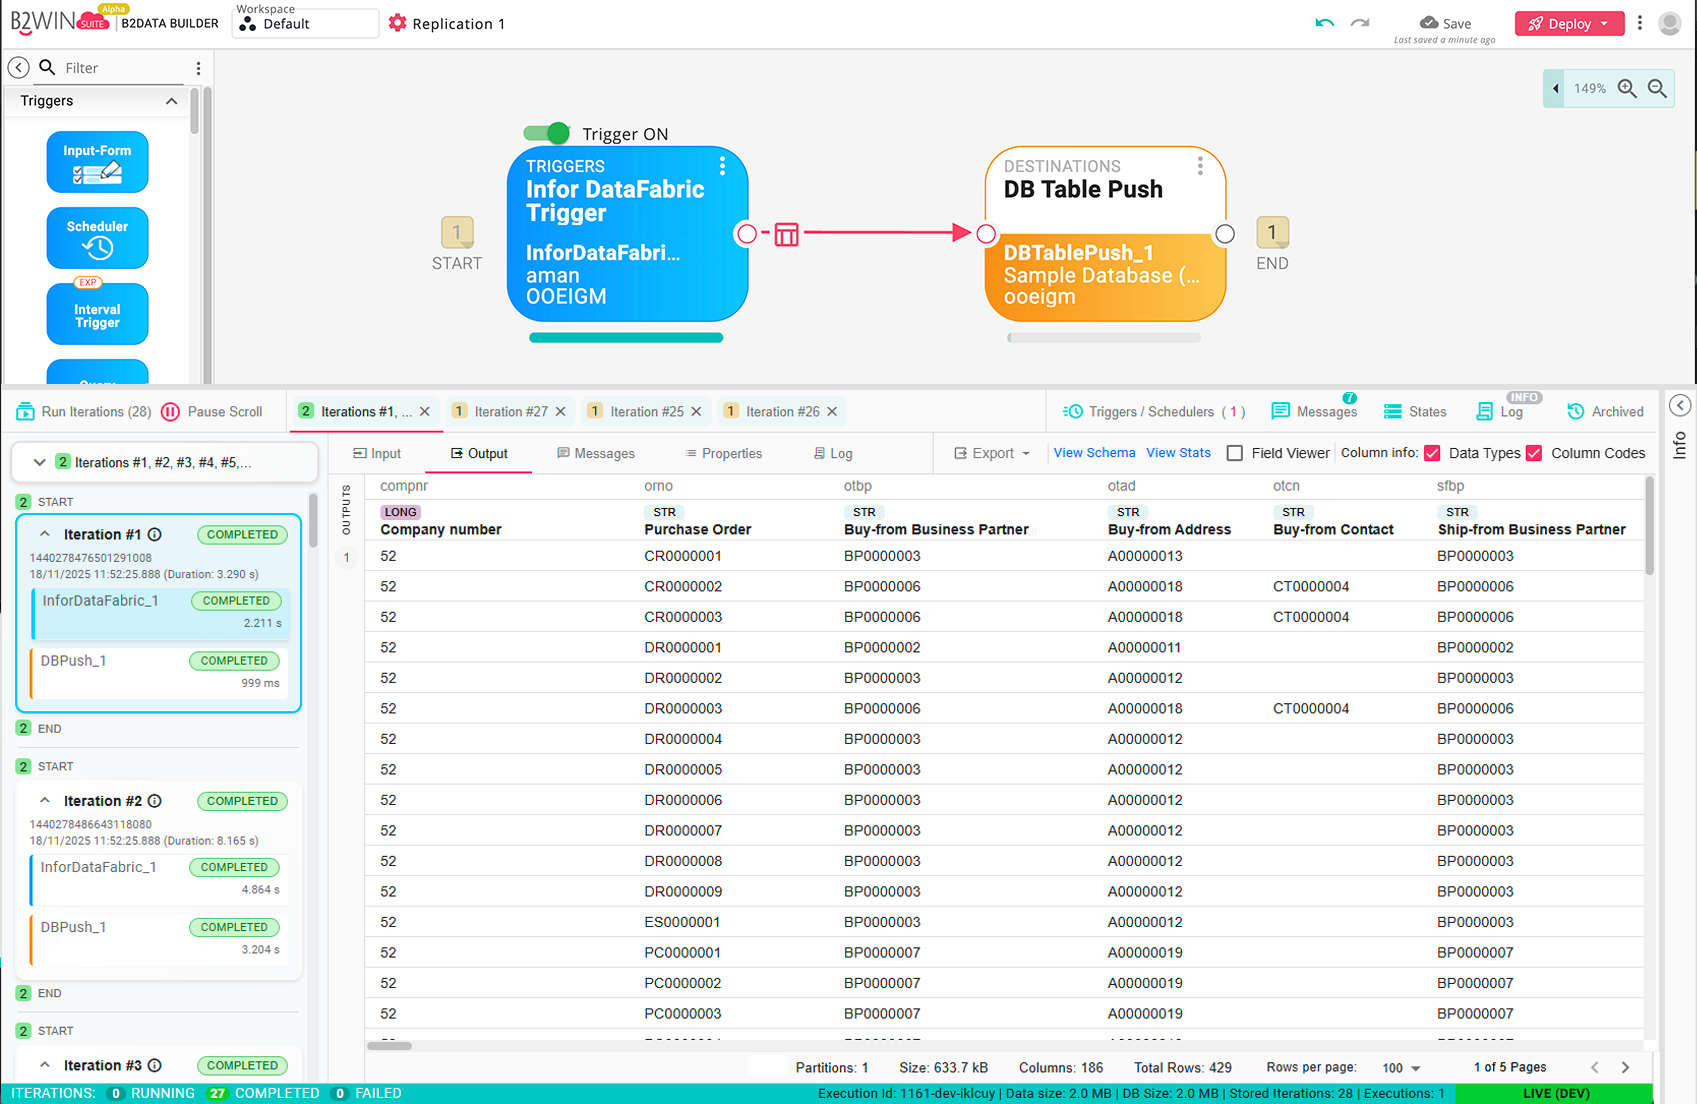Open the Infor DataFabric Trigger node menu
Viewport: 1697px width, 1104px height.
coord(722,167)
